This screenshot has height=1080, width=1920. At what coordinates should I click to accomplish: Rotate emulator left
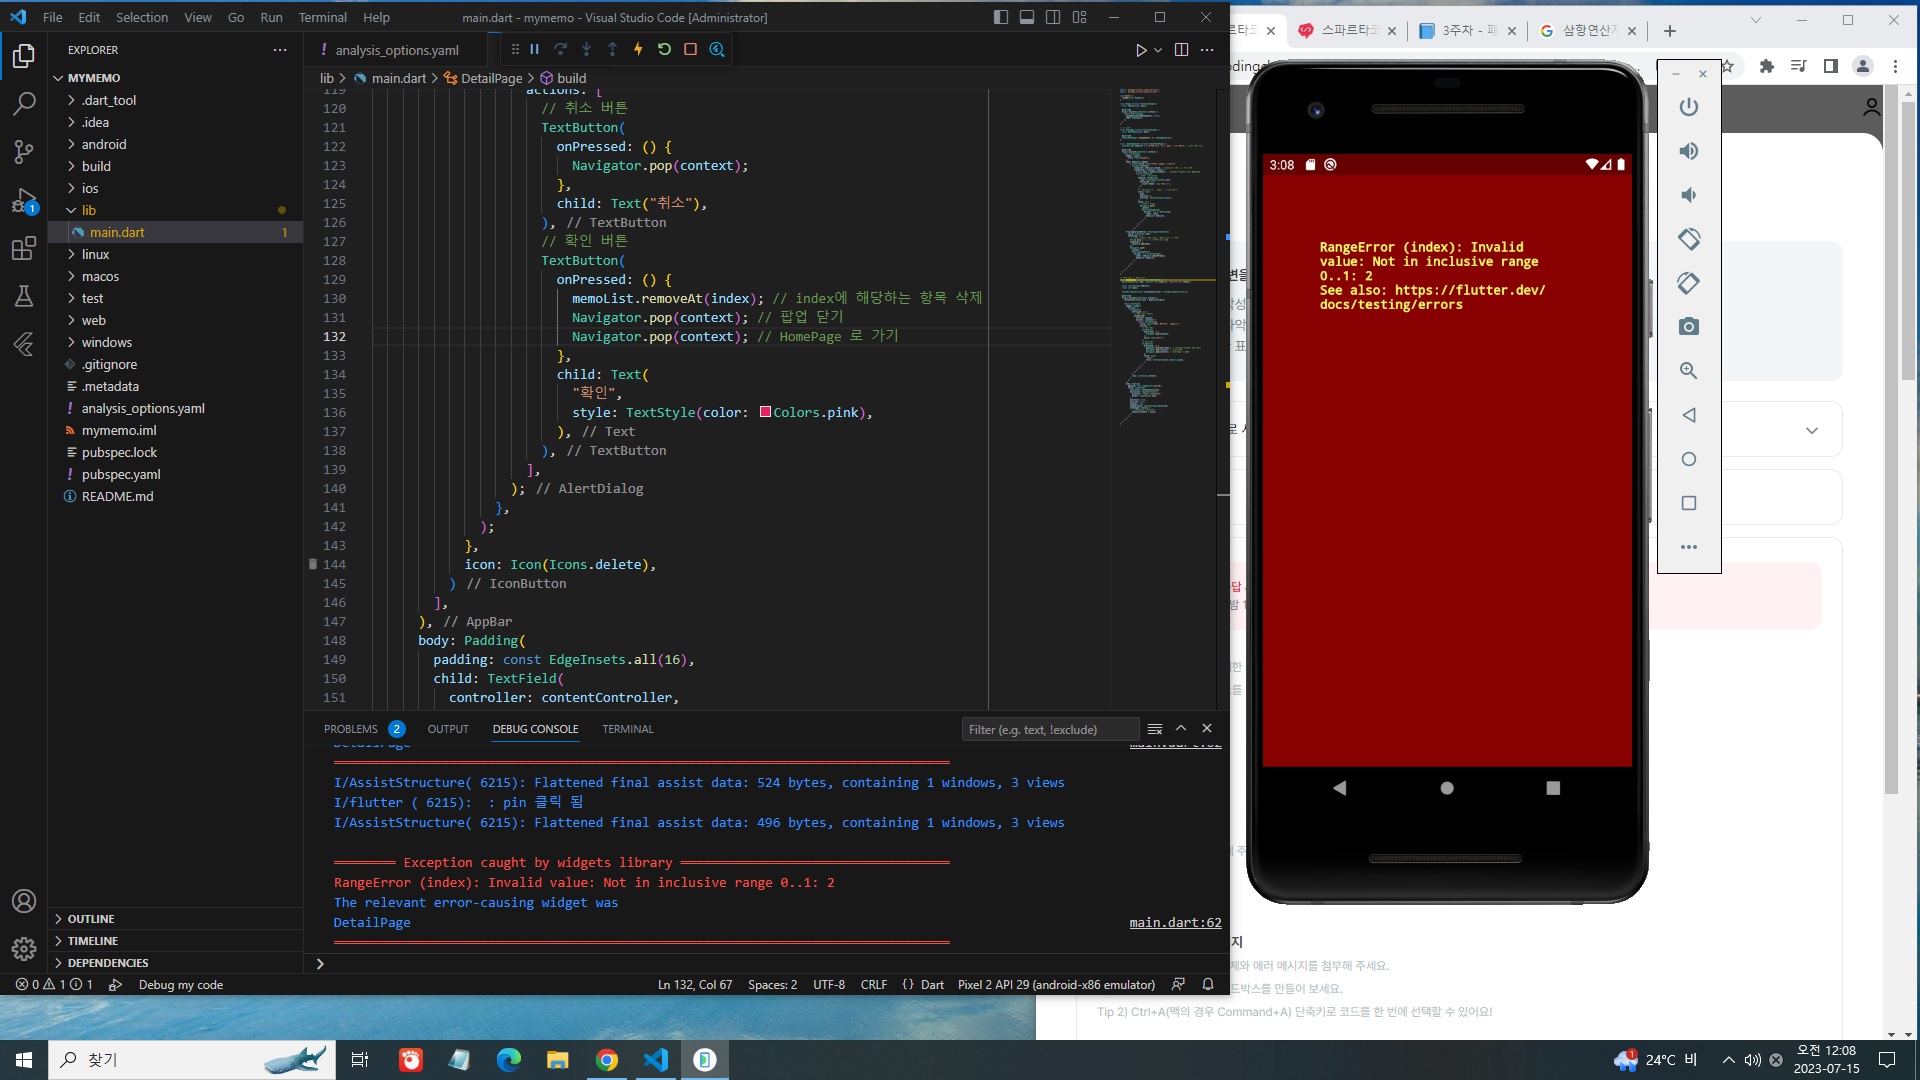tap(1689, 239)
